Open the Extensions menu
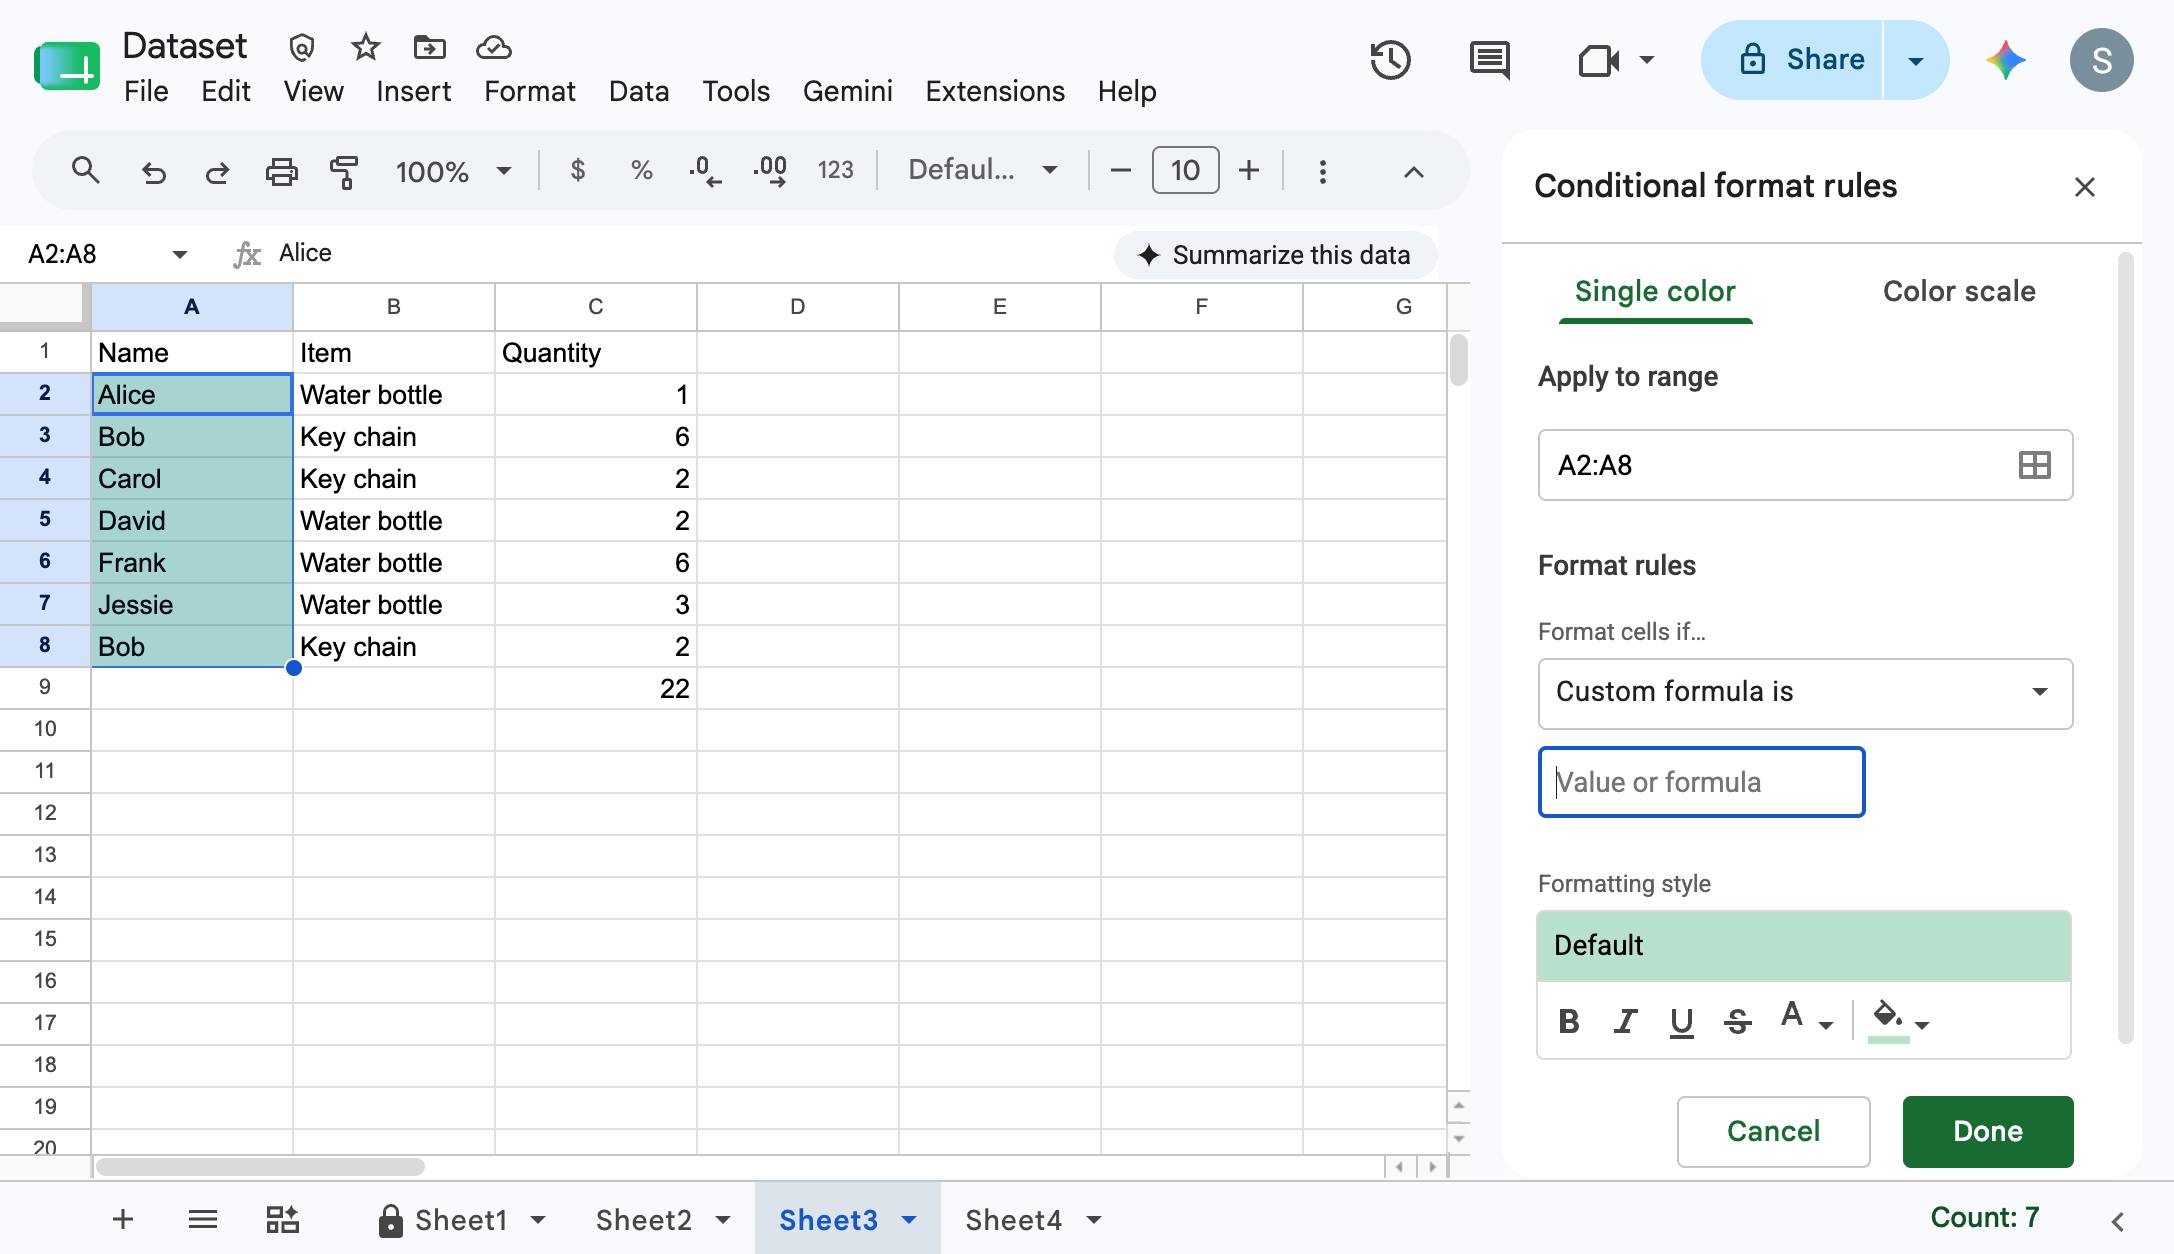The image size is (2174, 1254). 995,91
